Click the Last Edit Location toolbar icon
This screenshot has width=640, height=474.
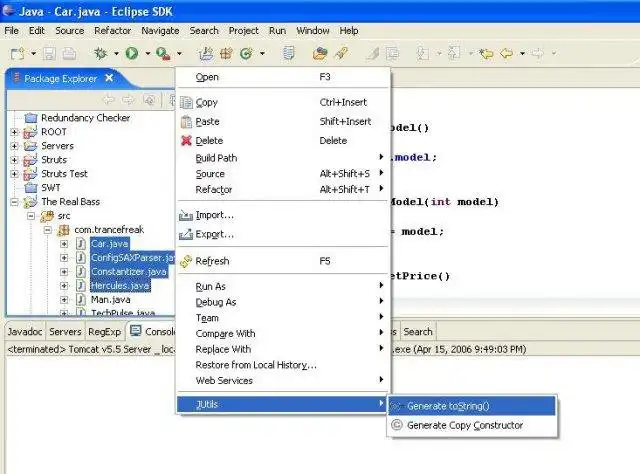[486, 53]
